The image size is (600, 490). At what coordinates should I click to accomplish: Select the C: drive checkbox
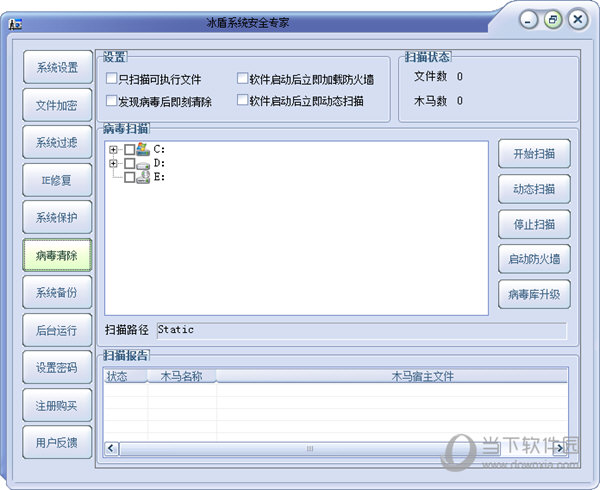tap(129, 149)
